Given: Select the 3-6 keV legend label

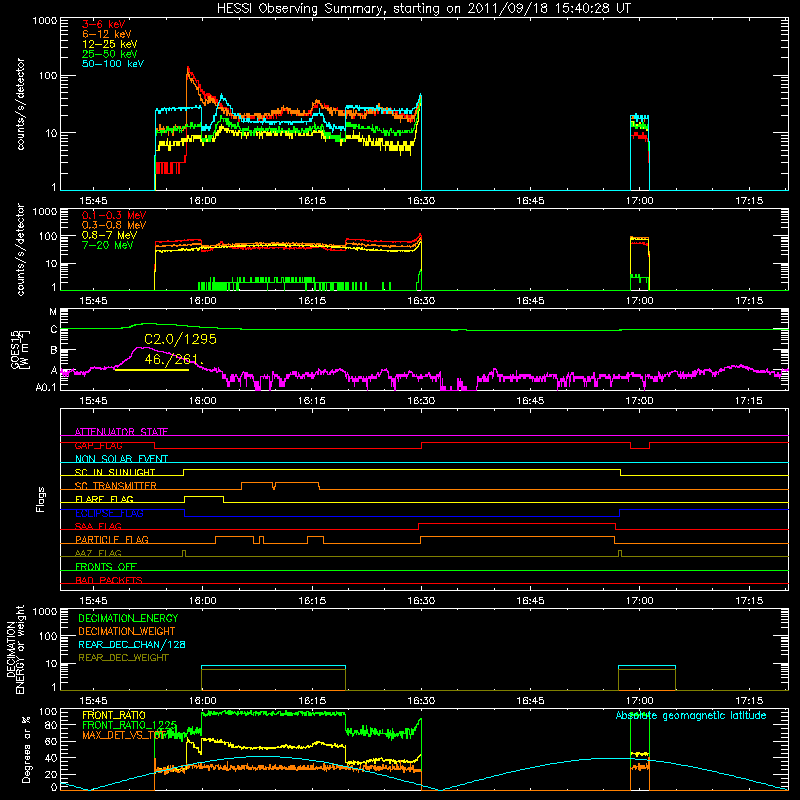Looking at the screenshot, I should click(x=103, y=24).
